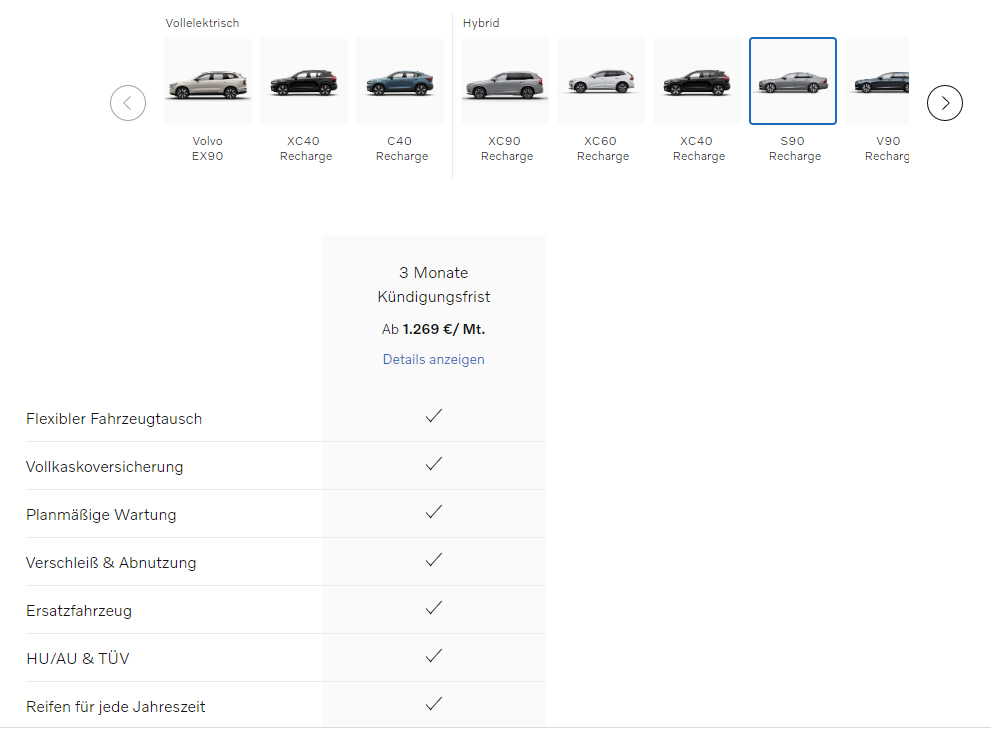The image size is (991, 754).
Task: Click the checkmark for Vollkaskoversicherung
Action: [x=434, y=464]
